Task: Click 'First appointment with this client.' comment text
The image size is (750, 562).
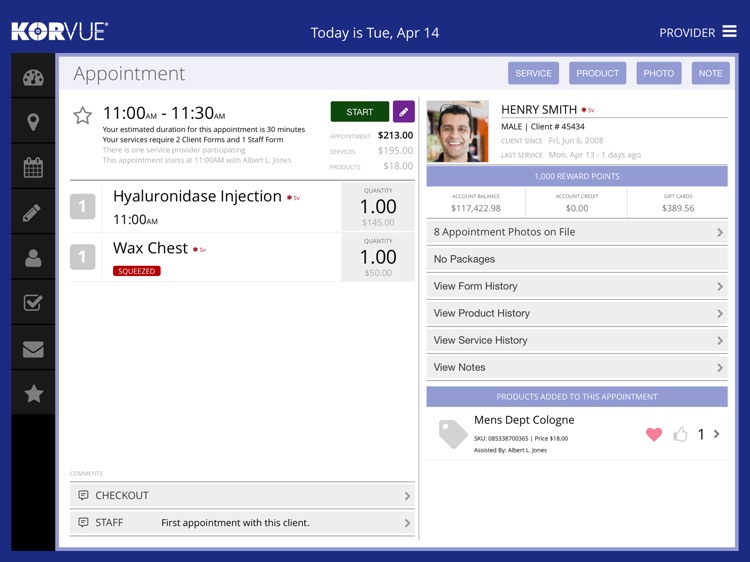Action: [235, 523]
